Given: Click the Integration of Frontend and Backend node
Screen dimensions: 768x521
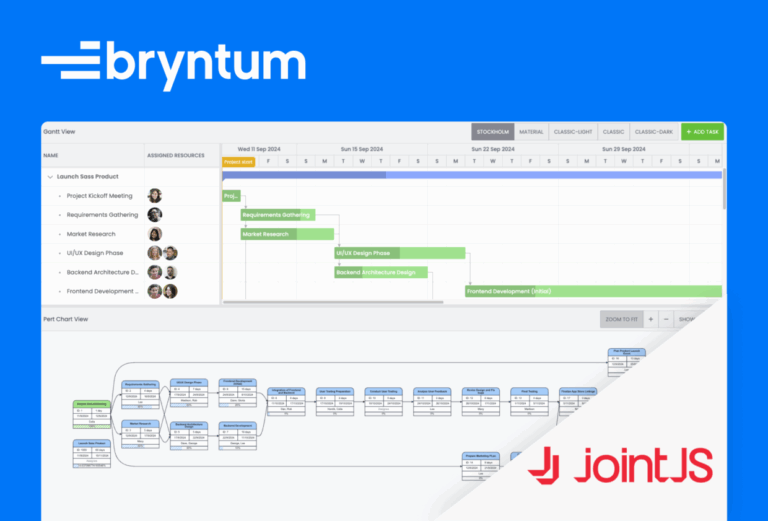Looking at the screenshot, I should coord(286,402).
